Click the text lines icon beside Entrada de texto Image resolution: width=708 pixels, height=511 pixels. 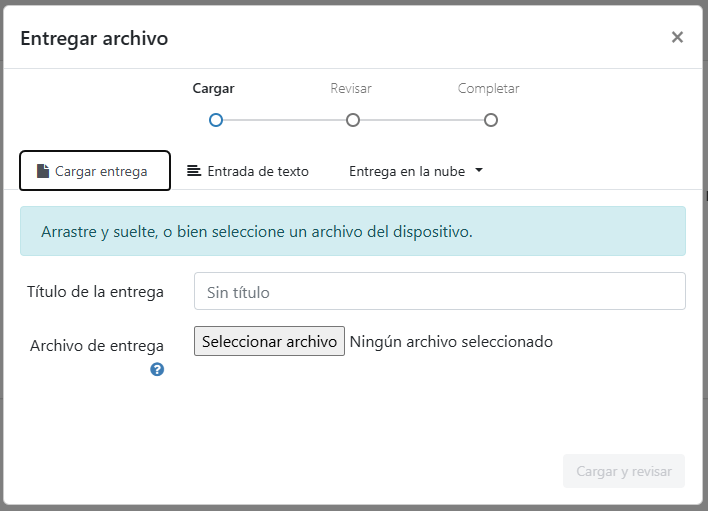pos(194,171)
